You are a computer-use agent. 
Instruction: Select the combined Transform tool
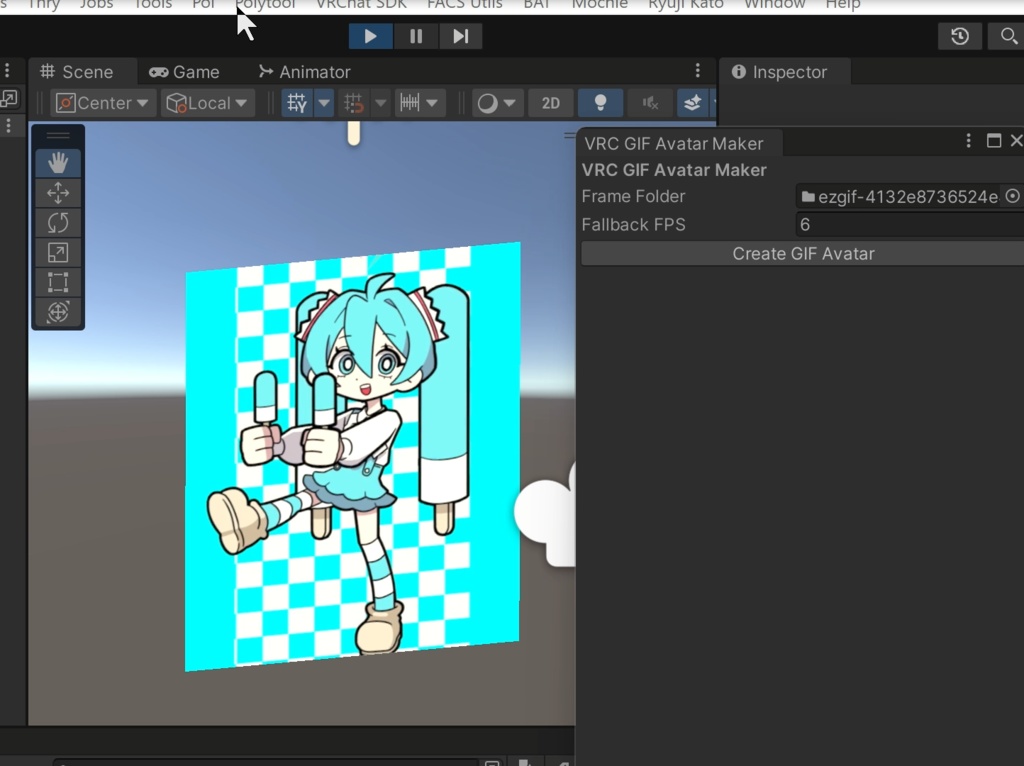click(58, 312)
